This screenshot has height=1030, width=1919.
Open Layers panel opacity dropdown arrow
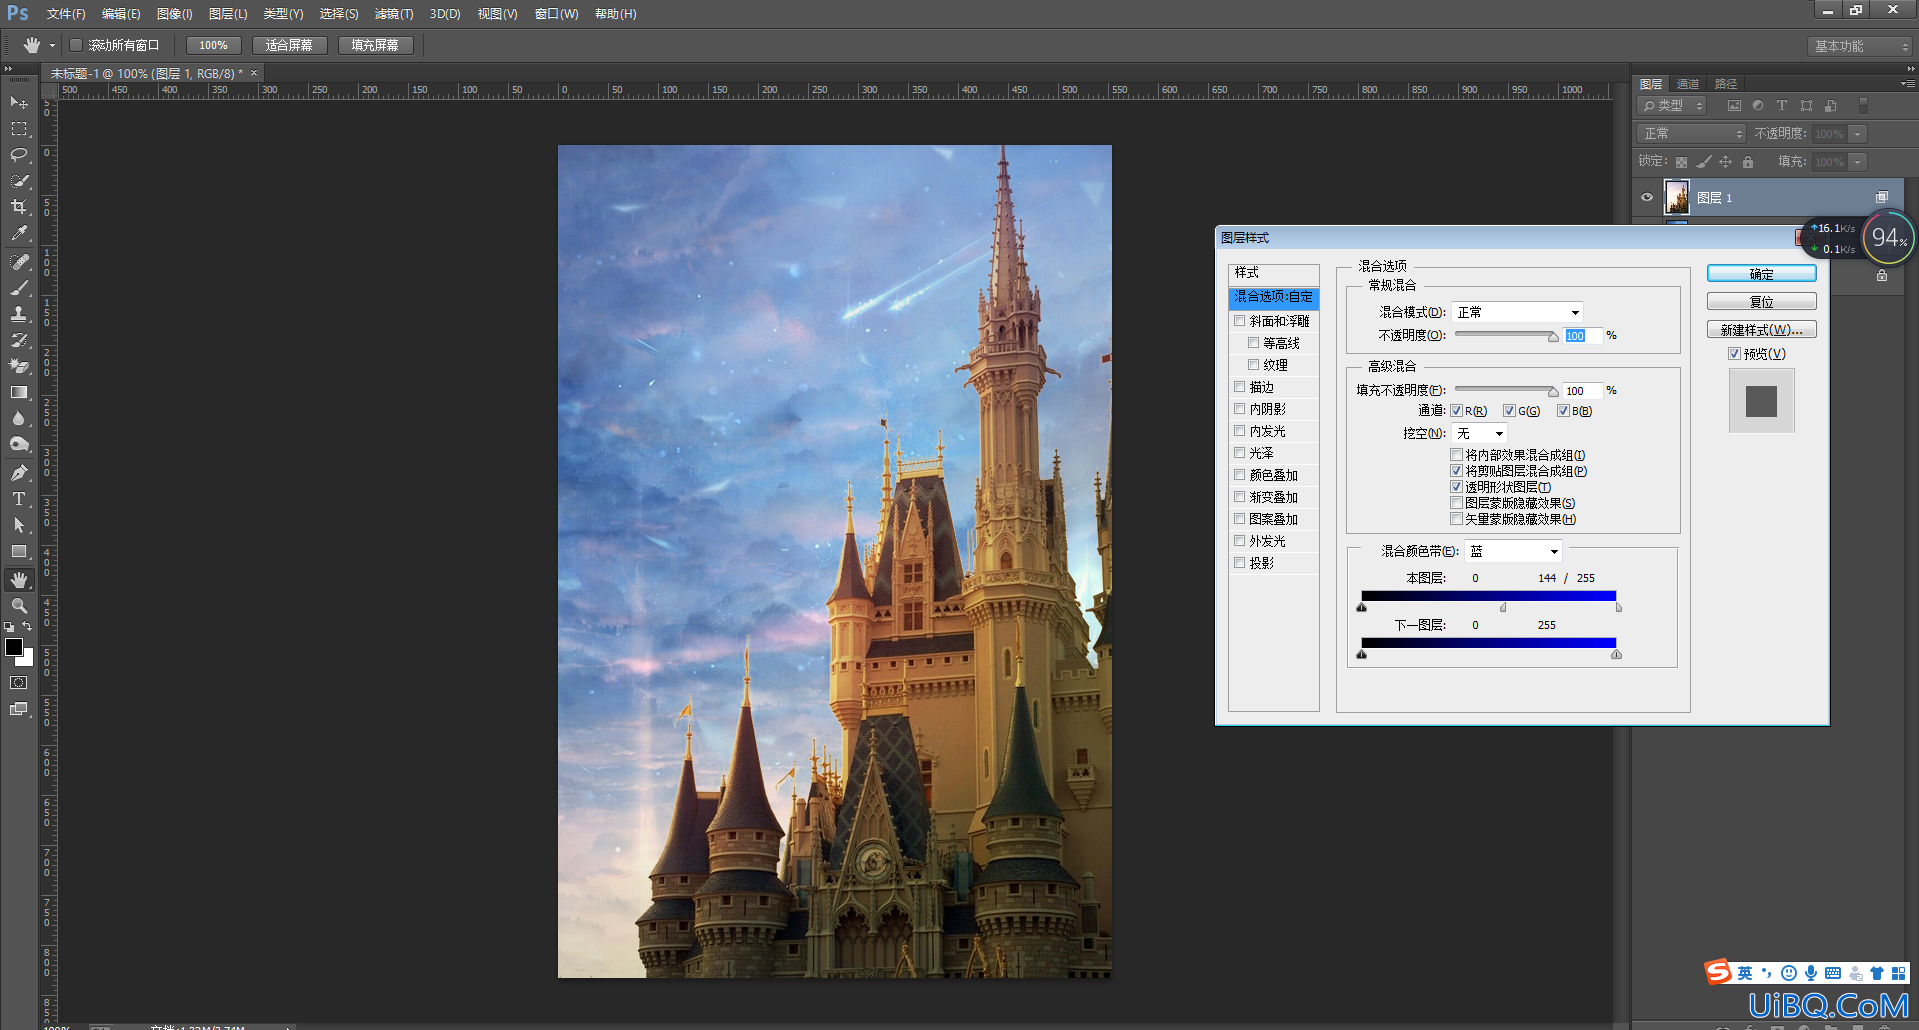(1857, 134)
